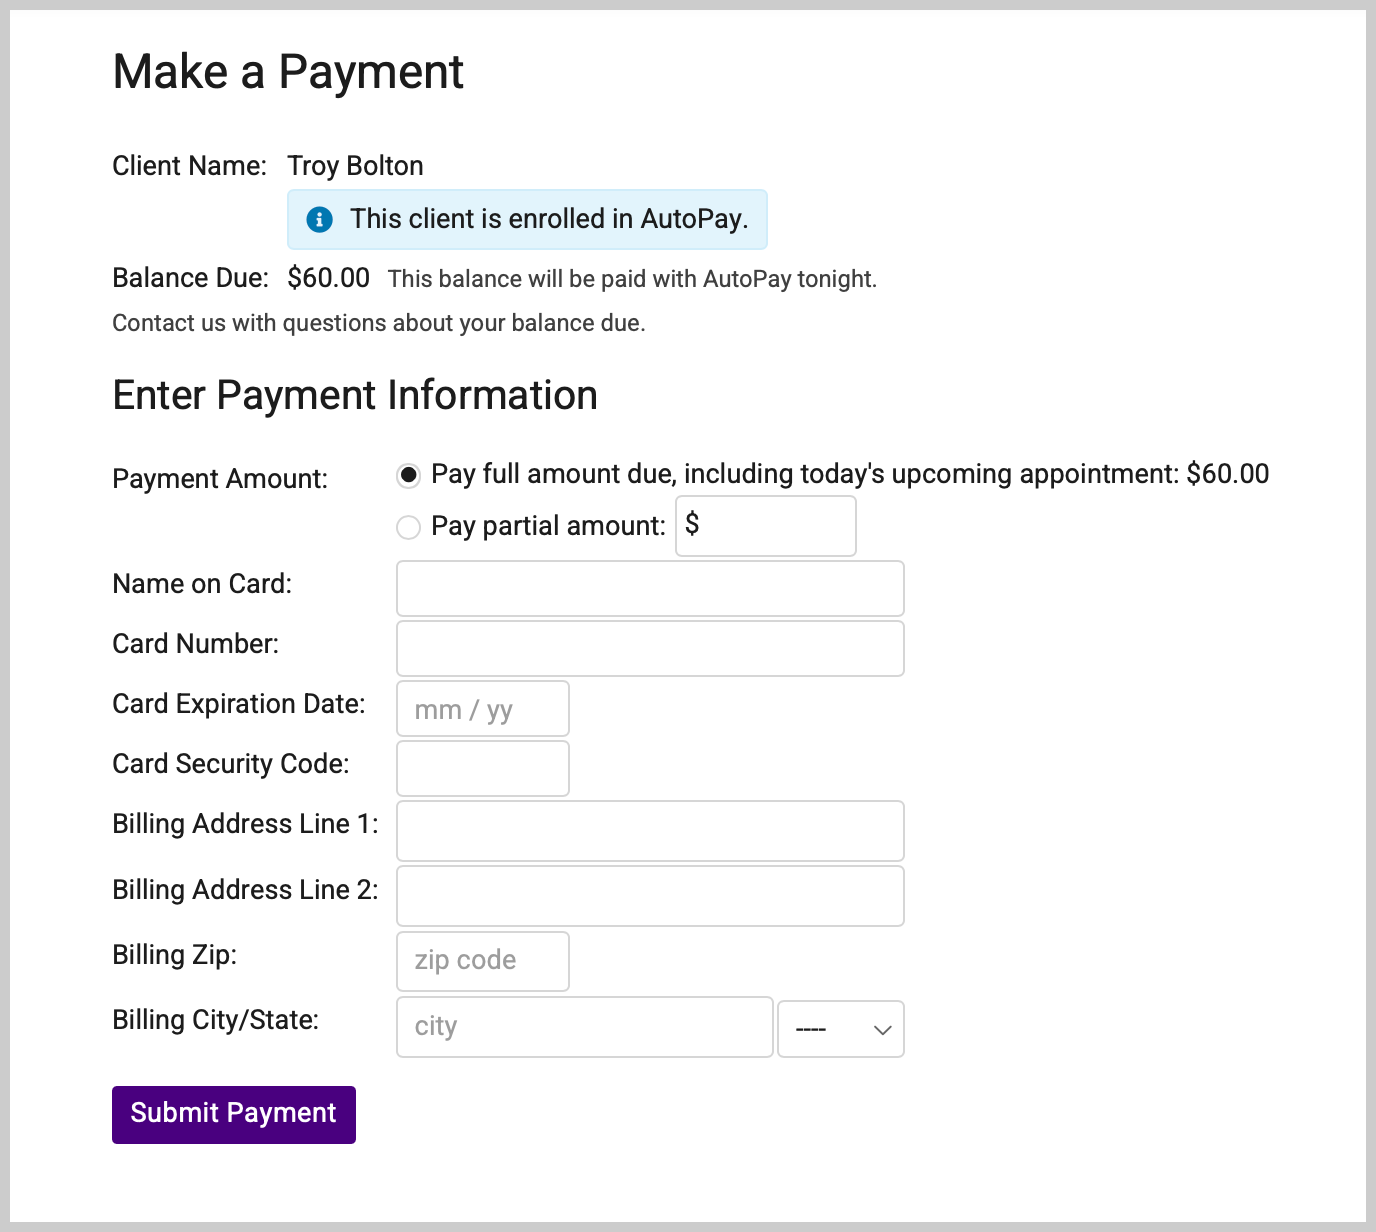Viewport: 1376px width, 1232px height.
Task: Click the $60.00 Balance Due amount
Action: point(328,277)
